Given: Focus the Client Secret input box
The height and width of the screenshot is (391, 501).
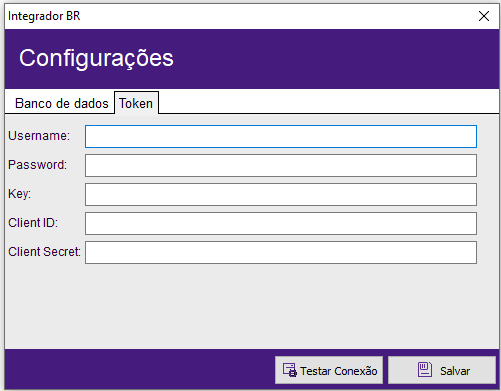Looking at the screenshot, I should pyautogui.click(x=281, y=252).
